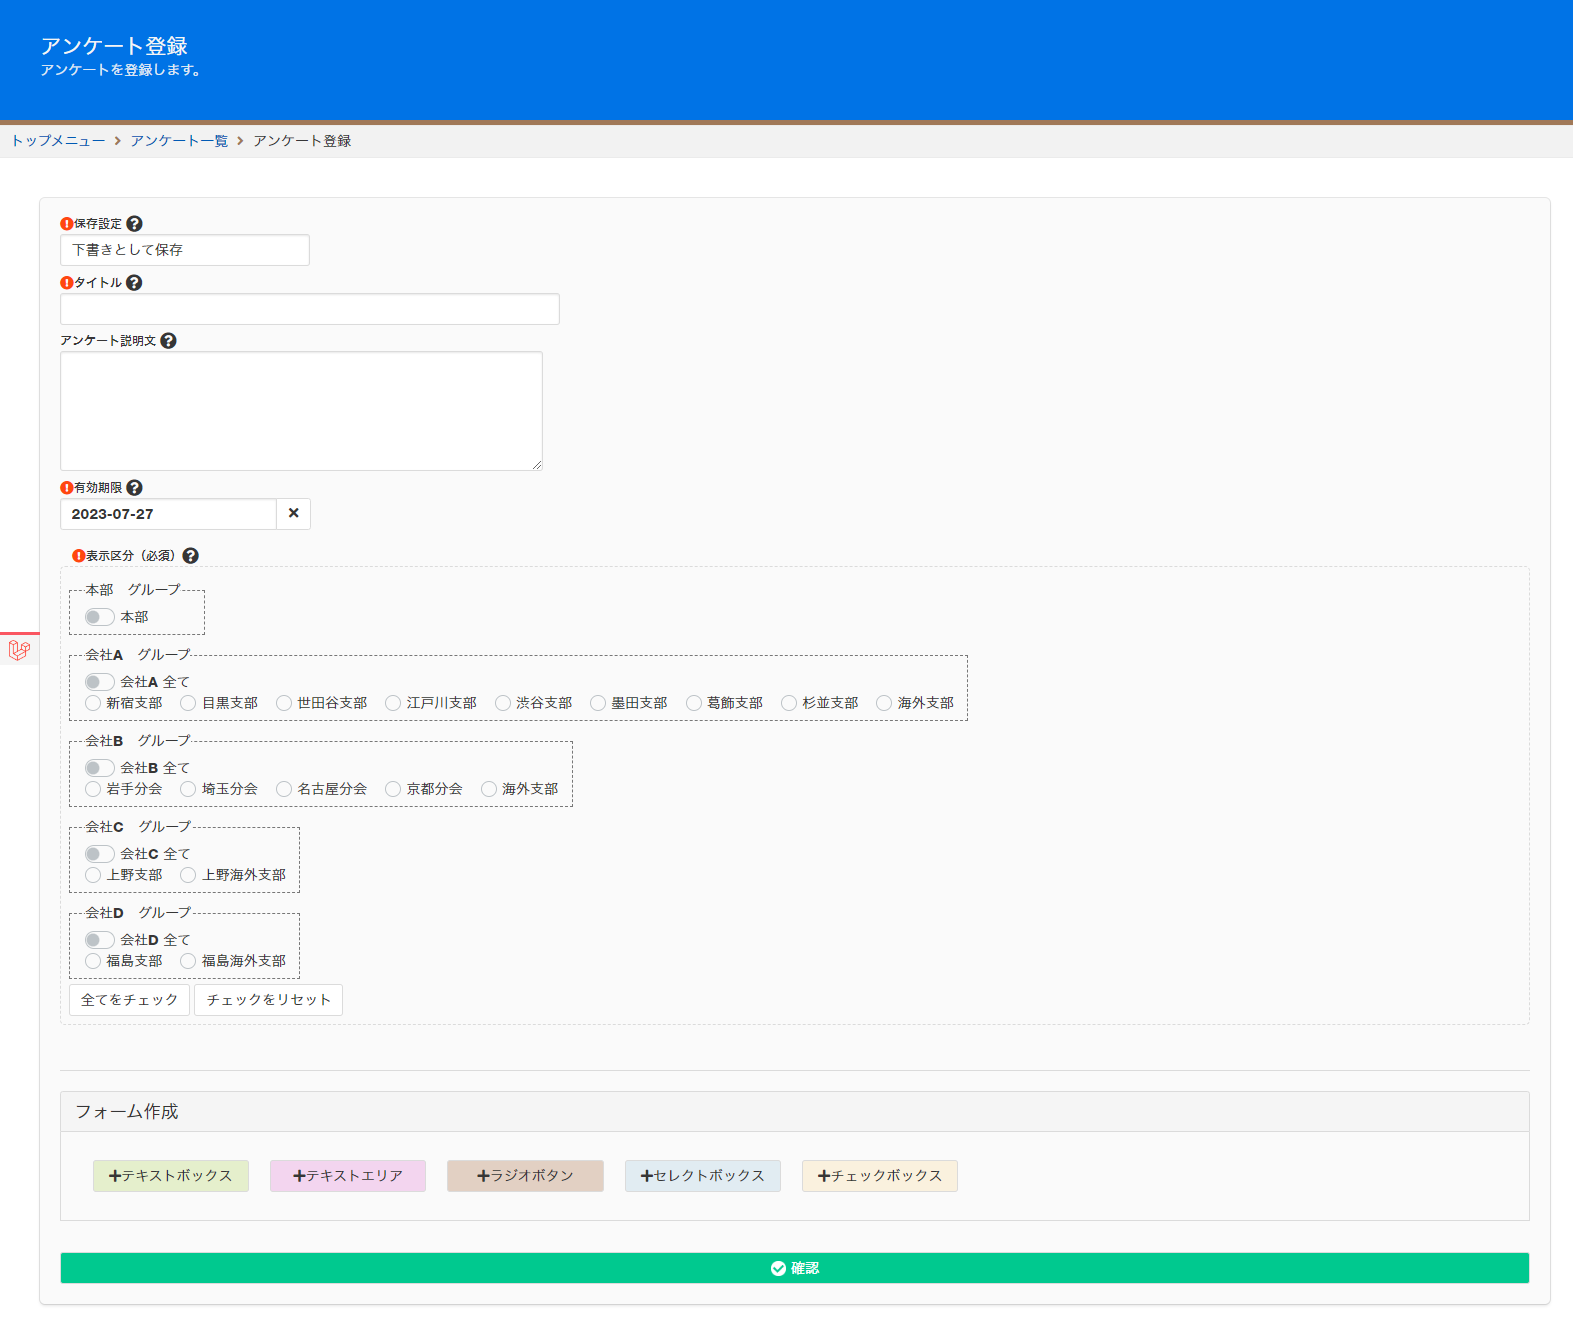Toggle 会社C 全て switch
Screen dimensions: 1573x1332
(x=99, y=854)
